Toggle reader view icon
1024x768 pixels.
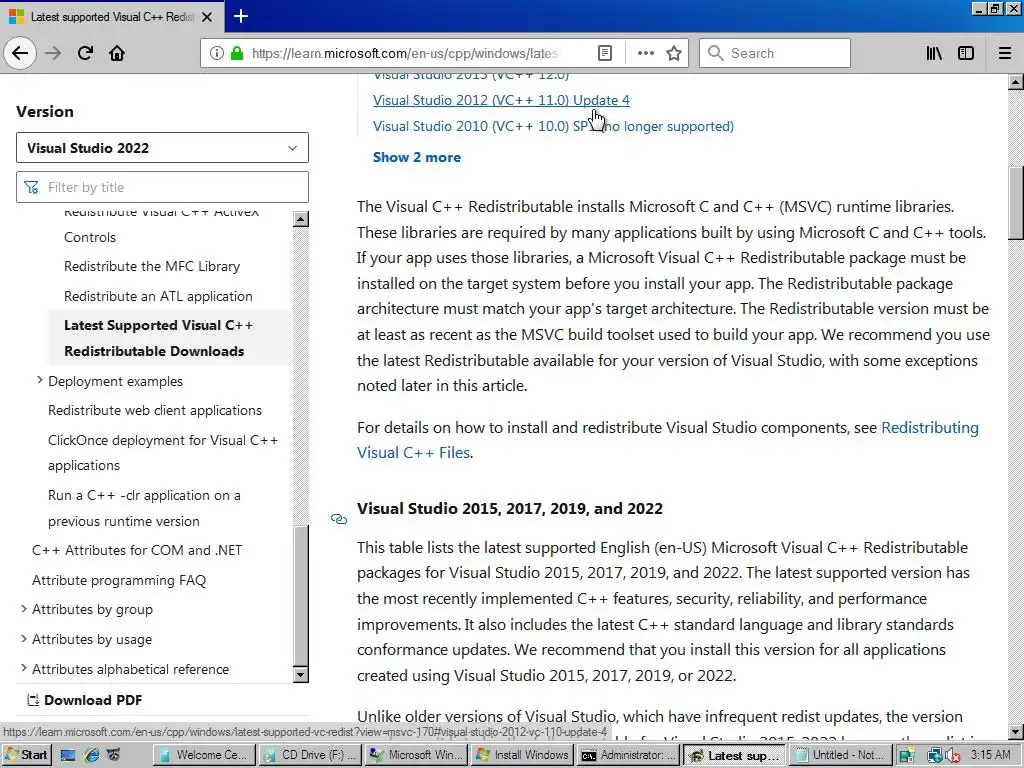605,53
